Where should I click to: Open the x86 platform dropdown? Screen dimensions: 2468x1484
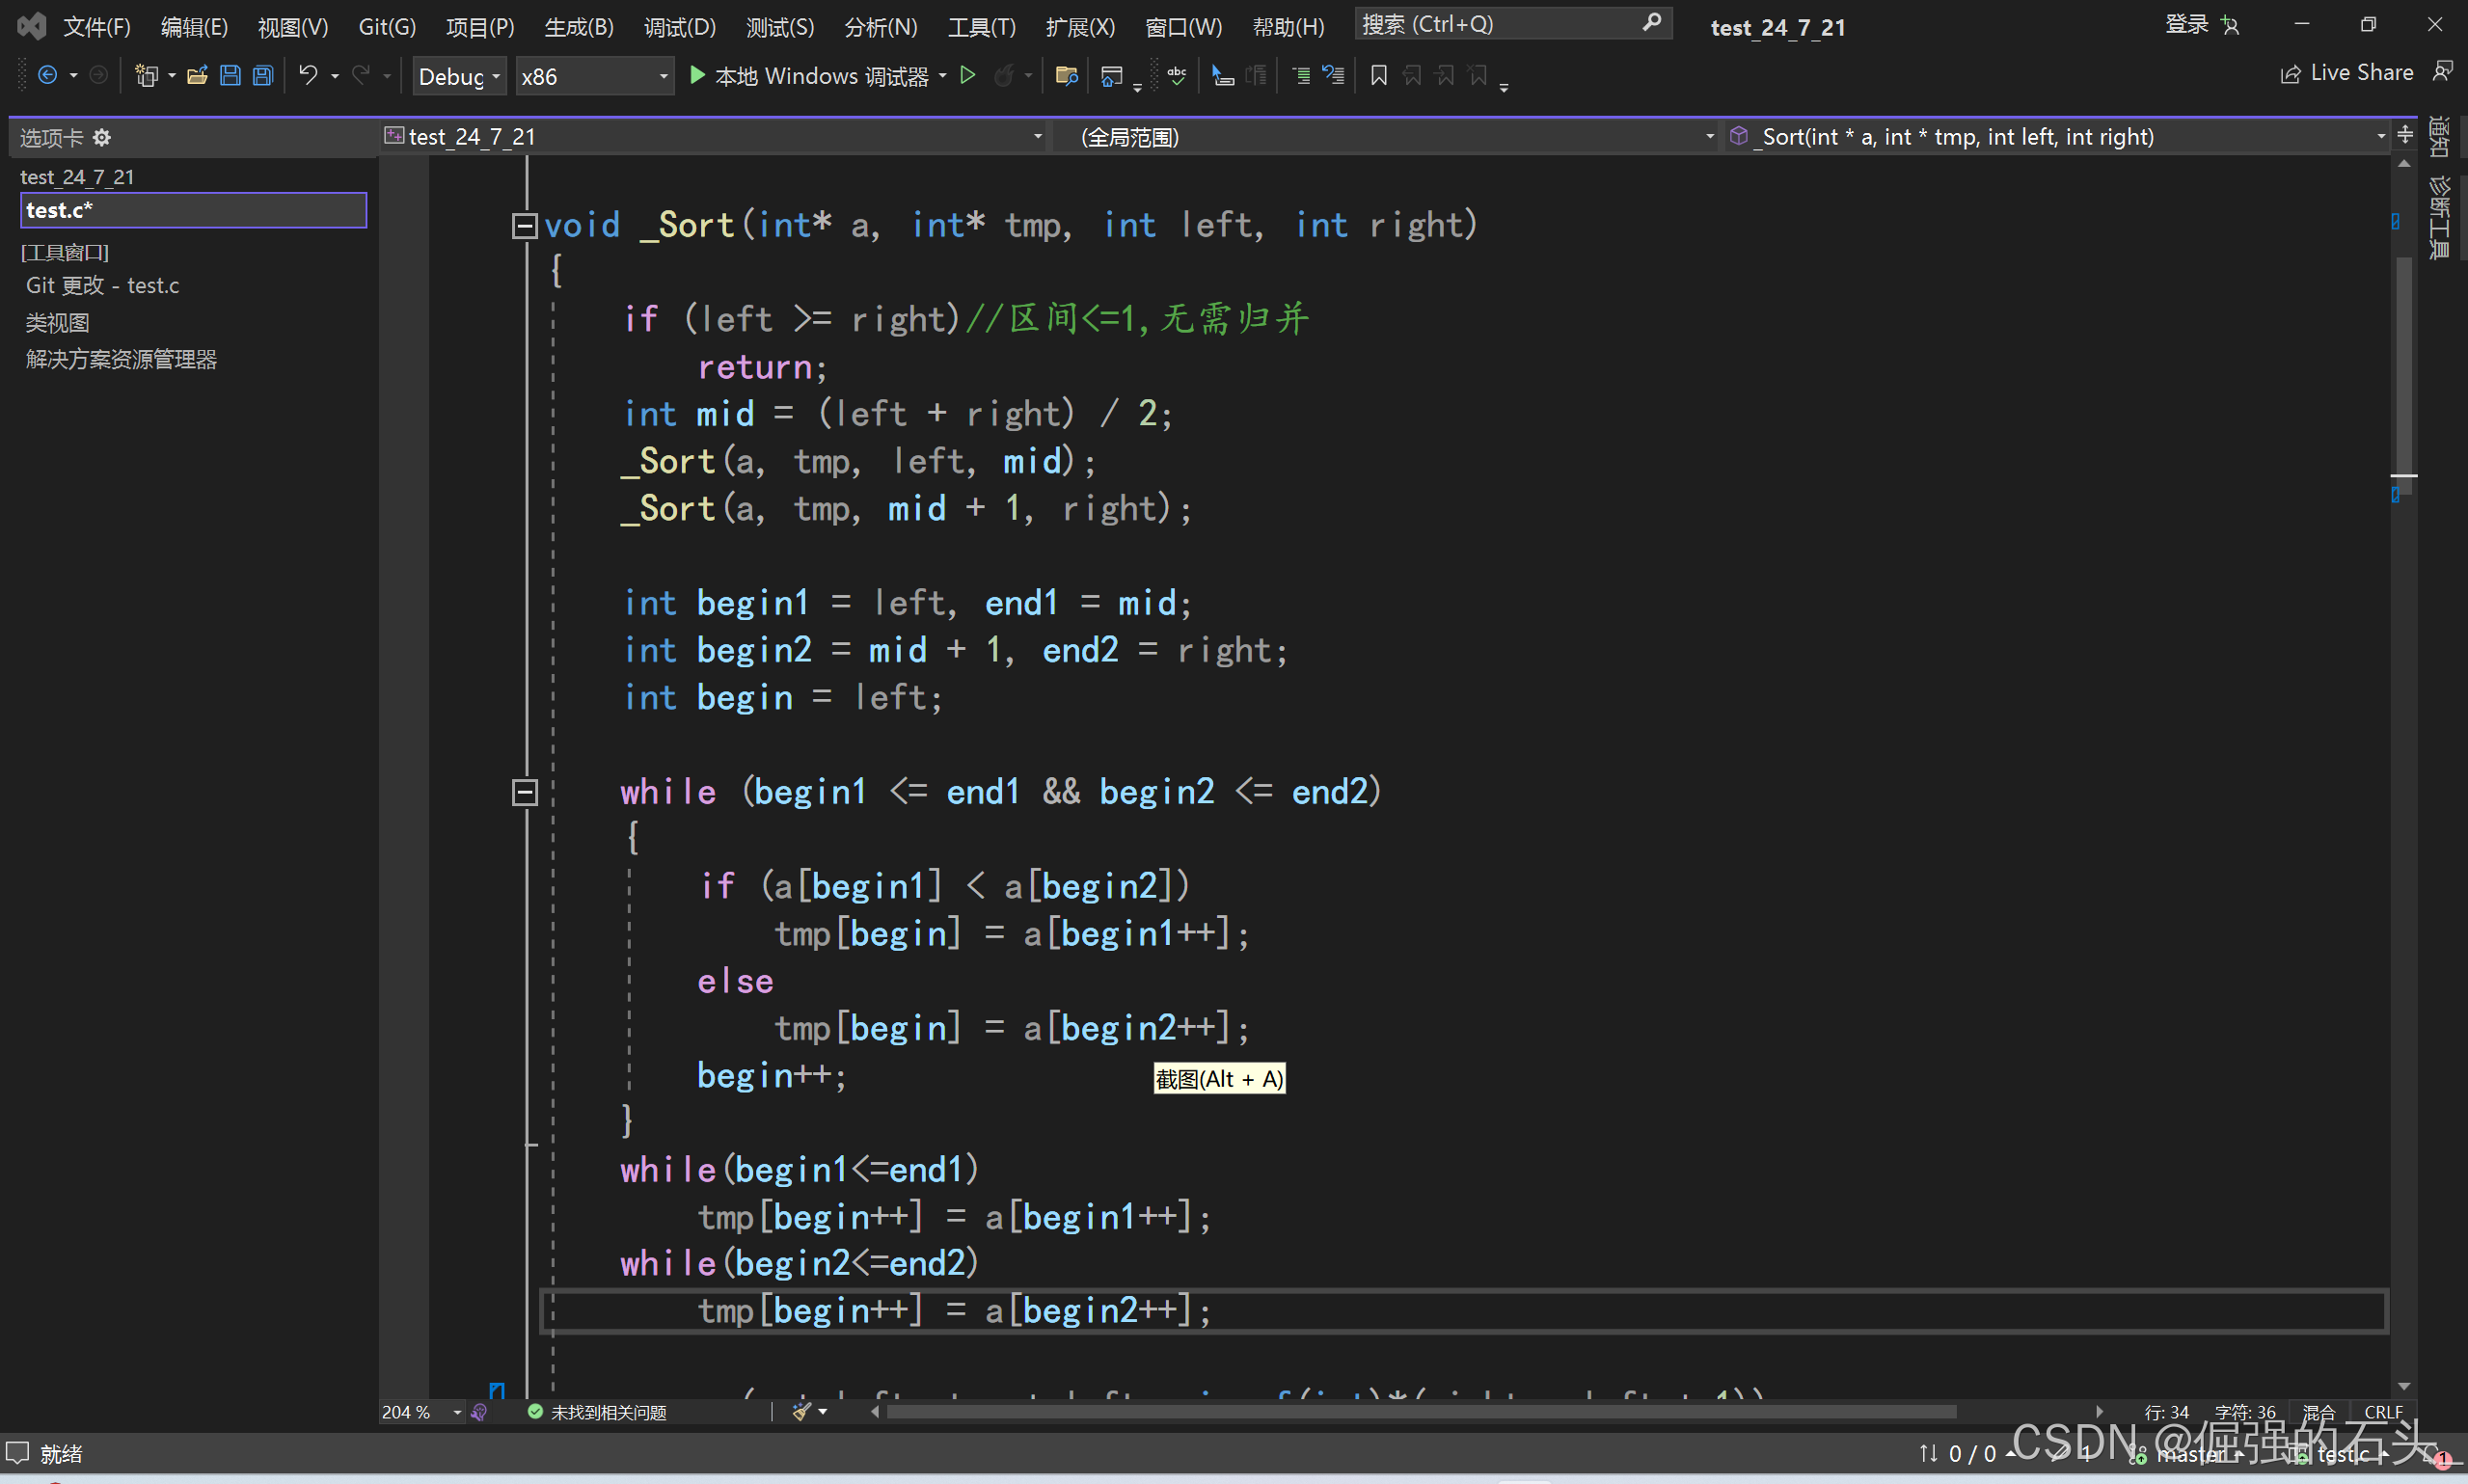click(x=594, y=77)
